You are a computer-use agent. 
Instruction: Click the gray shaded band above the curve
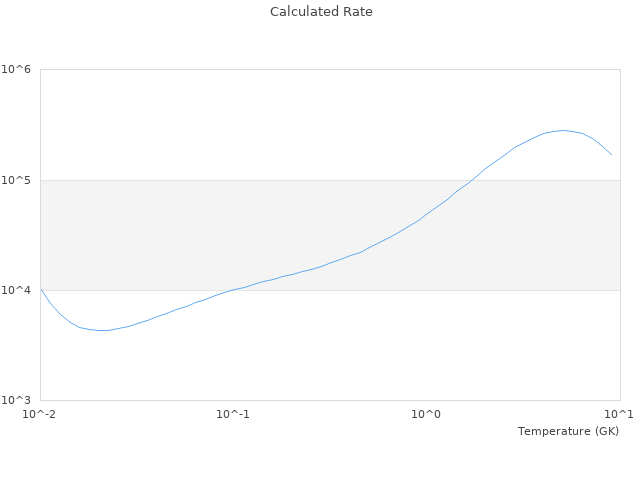200,220
